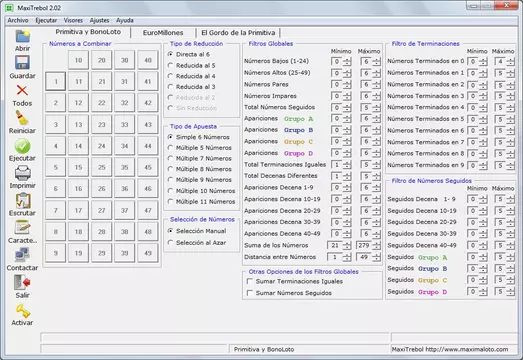
Task: Adjust Números Pares maximum spinner arrows
Action: coord(376,84)
